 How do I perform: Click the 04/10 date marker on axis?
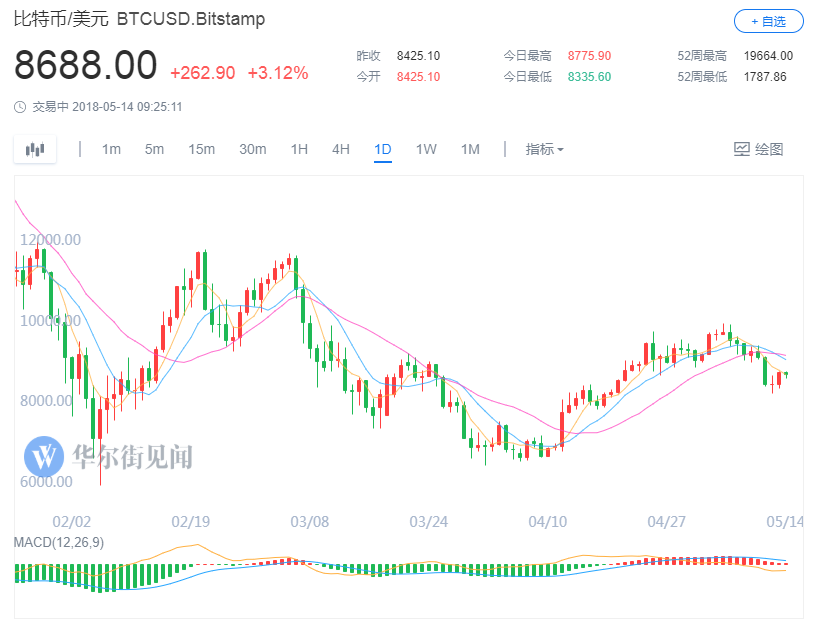[548, 522]
